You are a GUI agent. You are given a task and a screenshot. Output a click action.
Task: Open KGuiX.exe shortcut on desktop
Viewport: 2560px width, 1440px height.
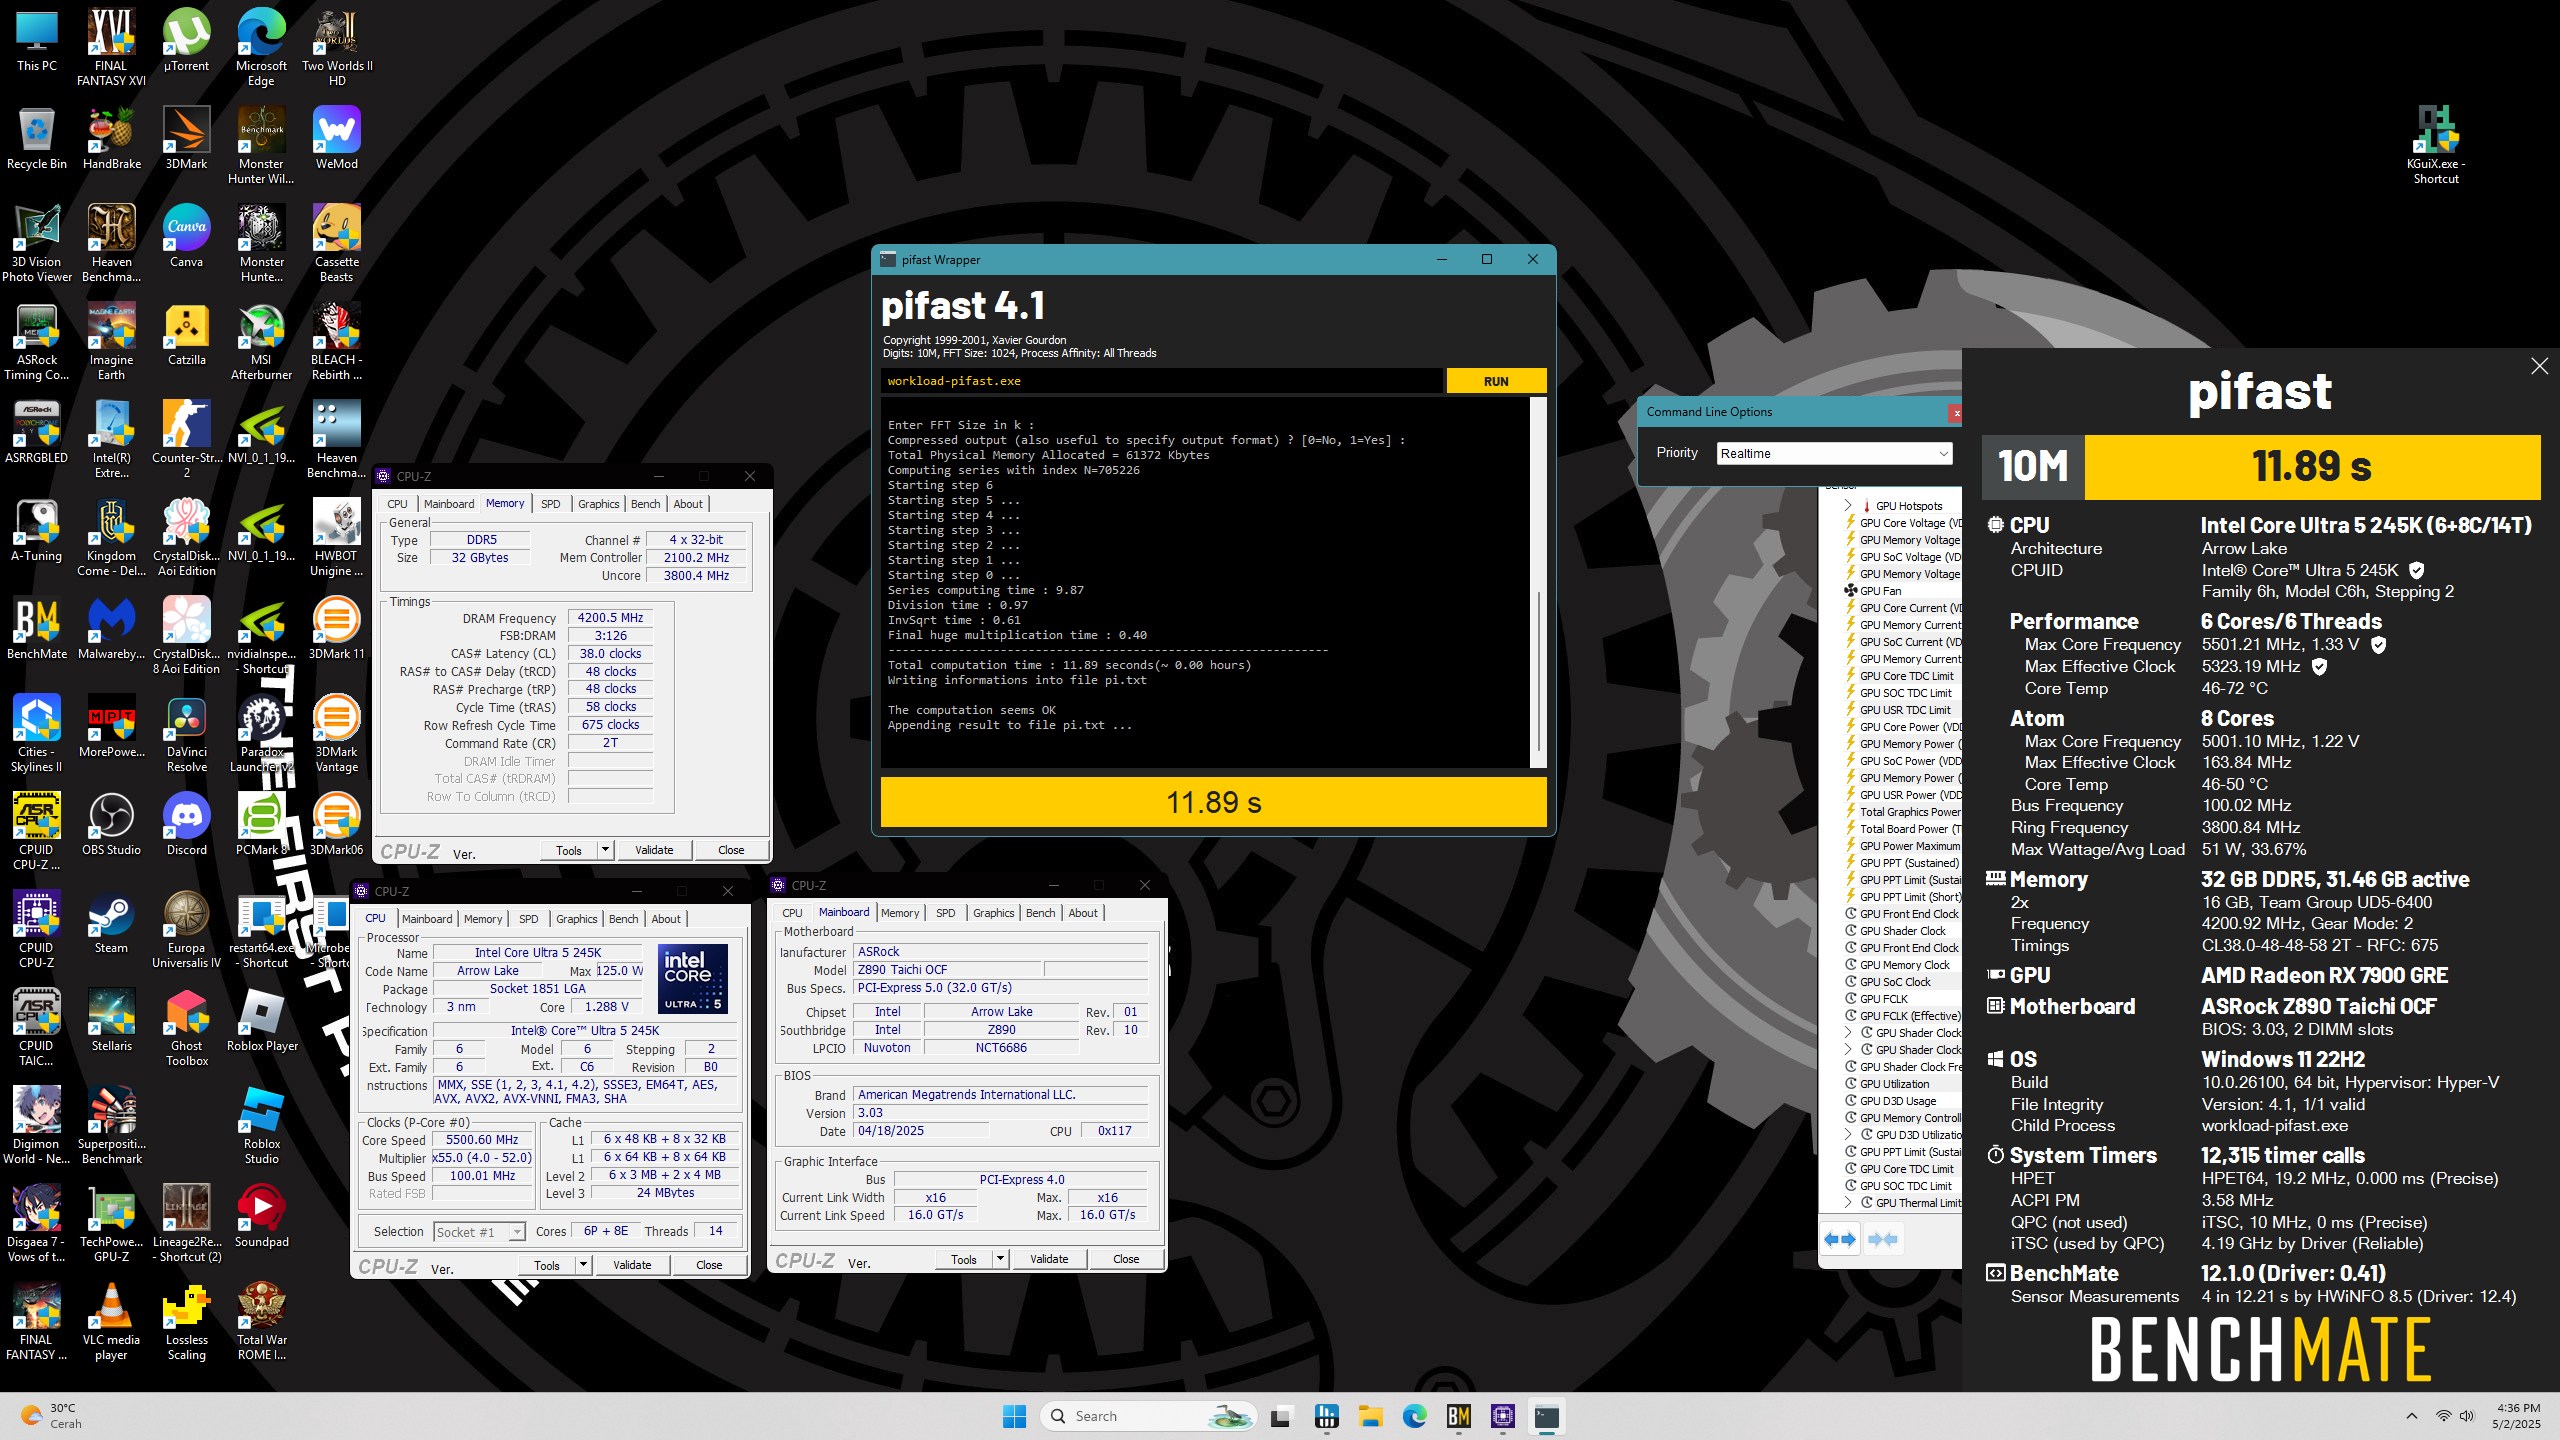point(2435,146)
